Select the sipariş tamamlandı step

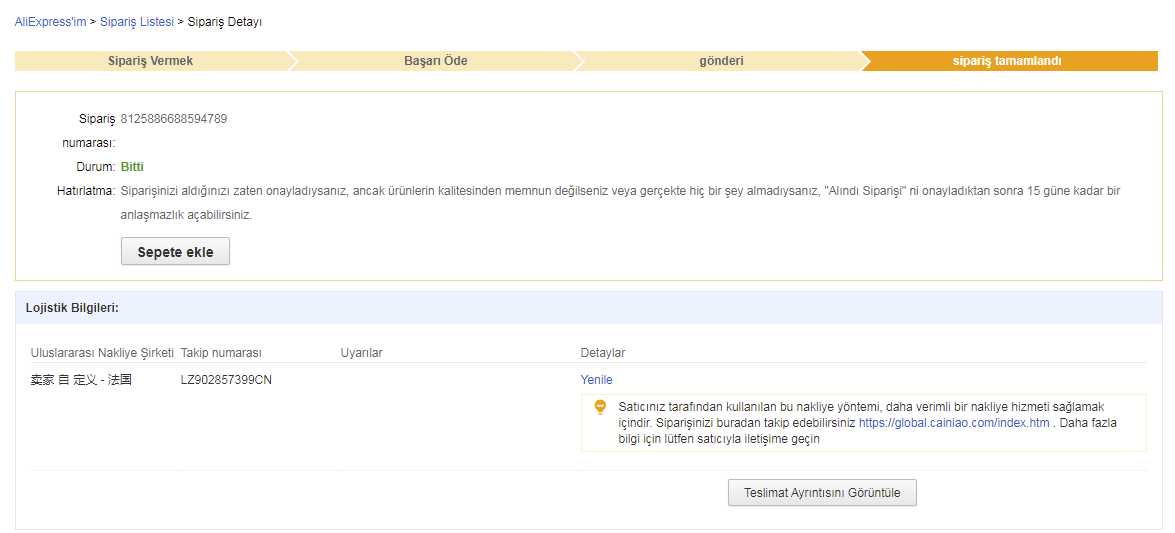coord(1006,61)
